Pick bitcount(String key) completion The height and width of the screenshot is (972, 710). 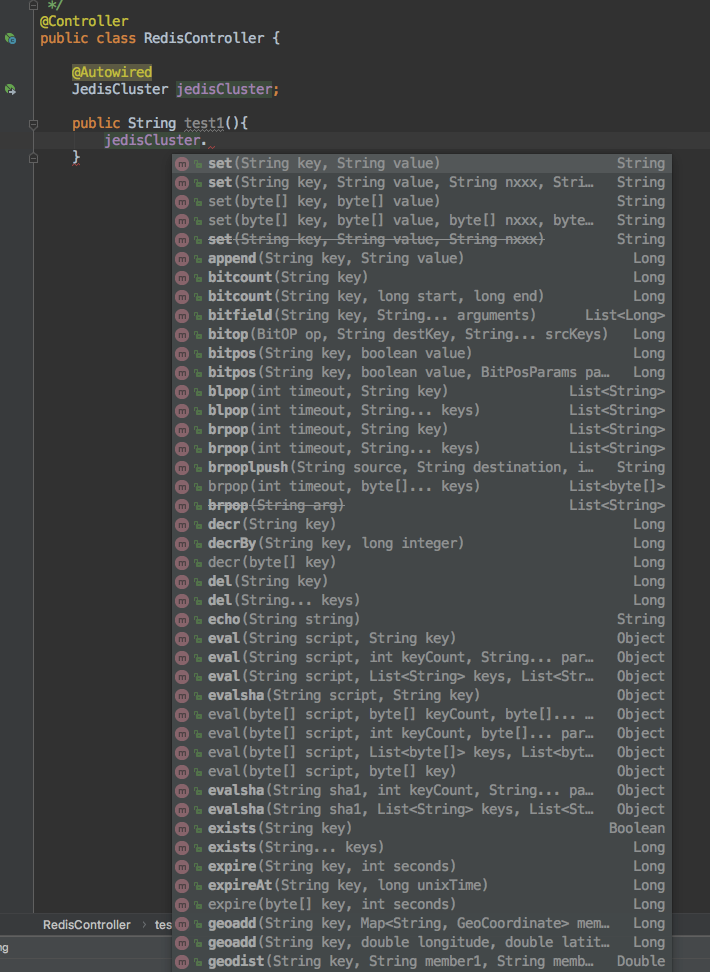[422, 278]
